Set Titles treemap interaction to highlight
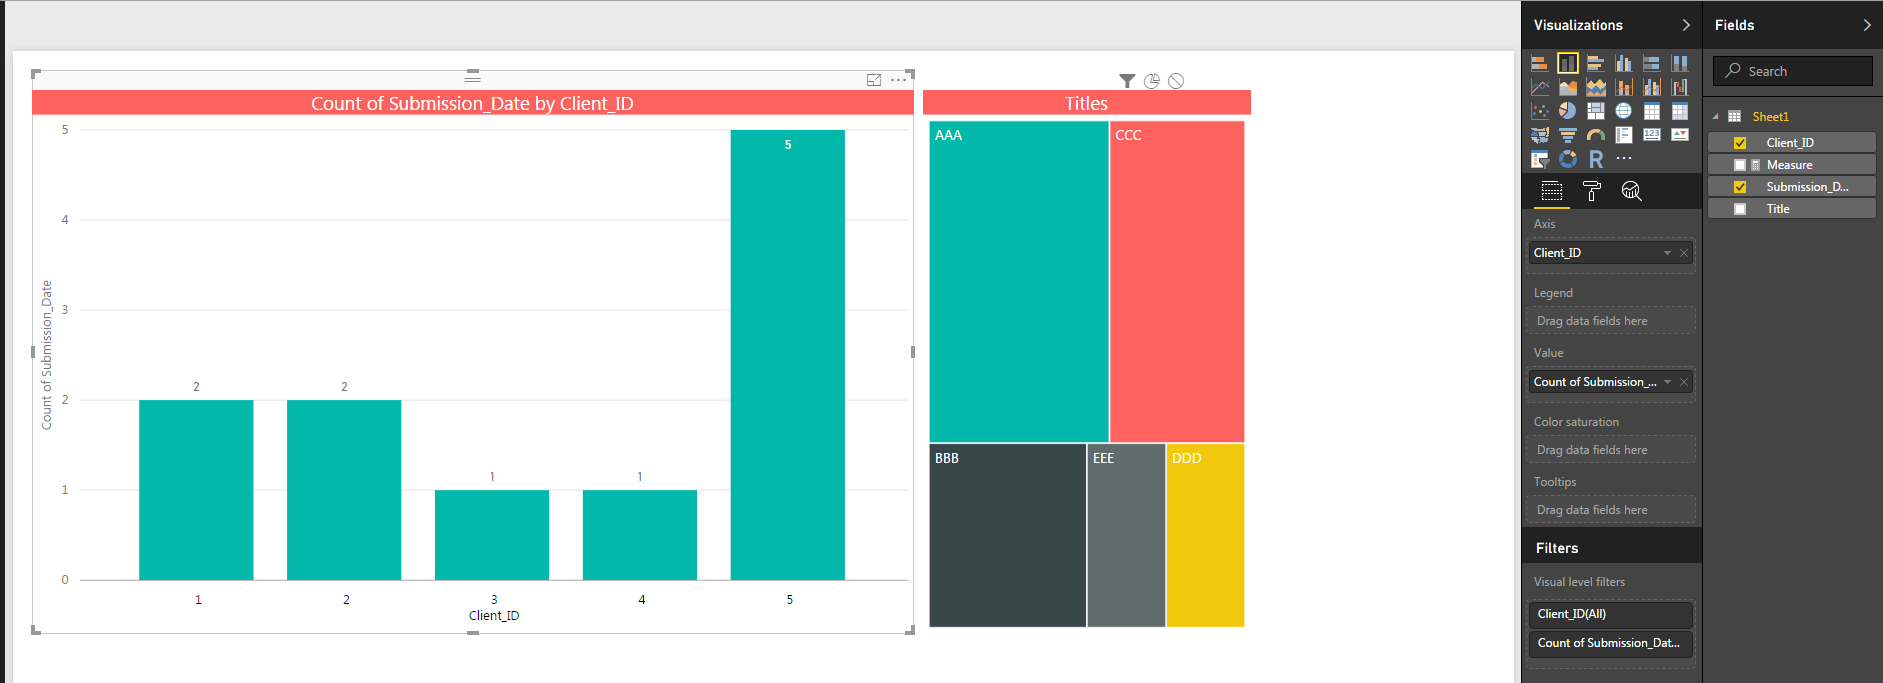1883x683 pixels. point(1152,81)
